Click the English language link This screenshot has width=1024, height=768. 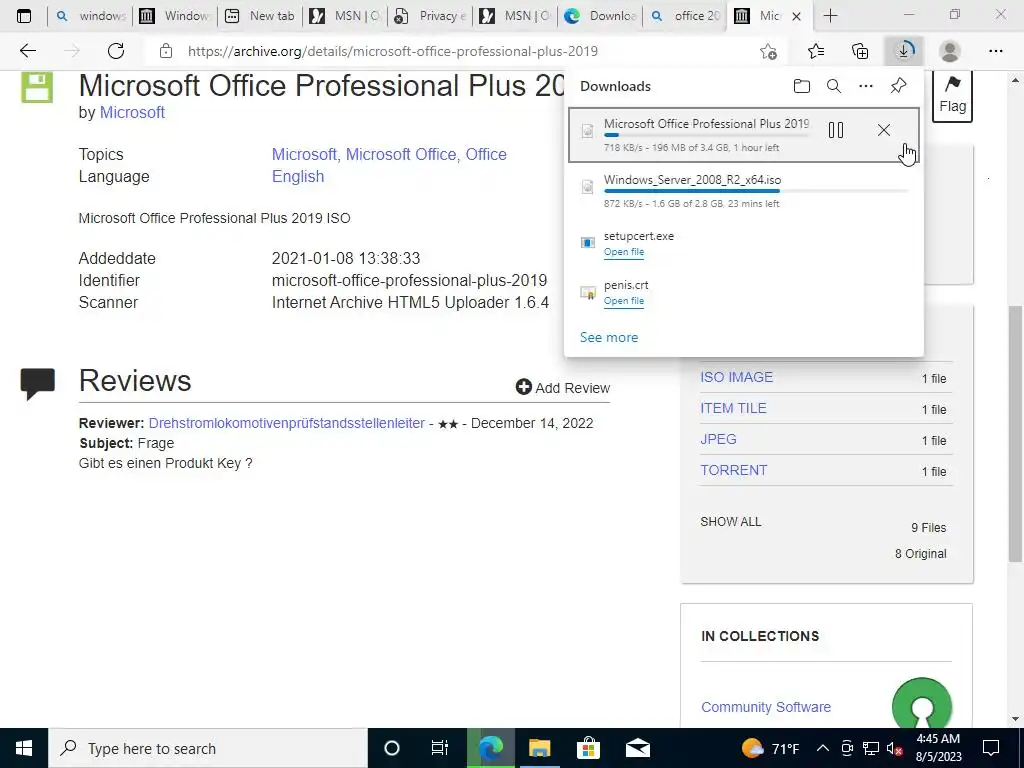(x=298, y=176)
